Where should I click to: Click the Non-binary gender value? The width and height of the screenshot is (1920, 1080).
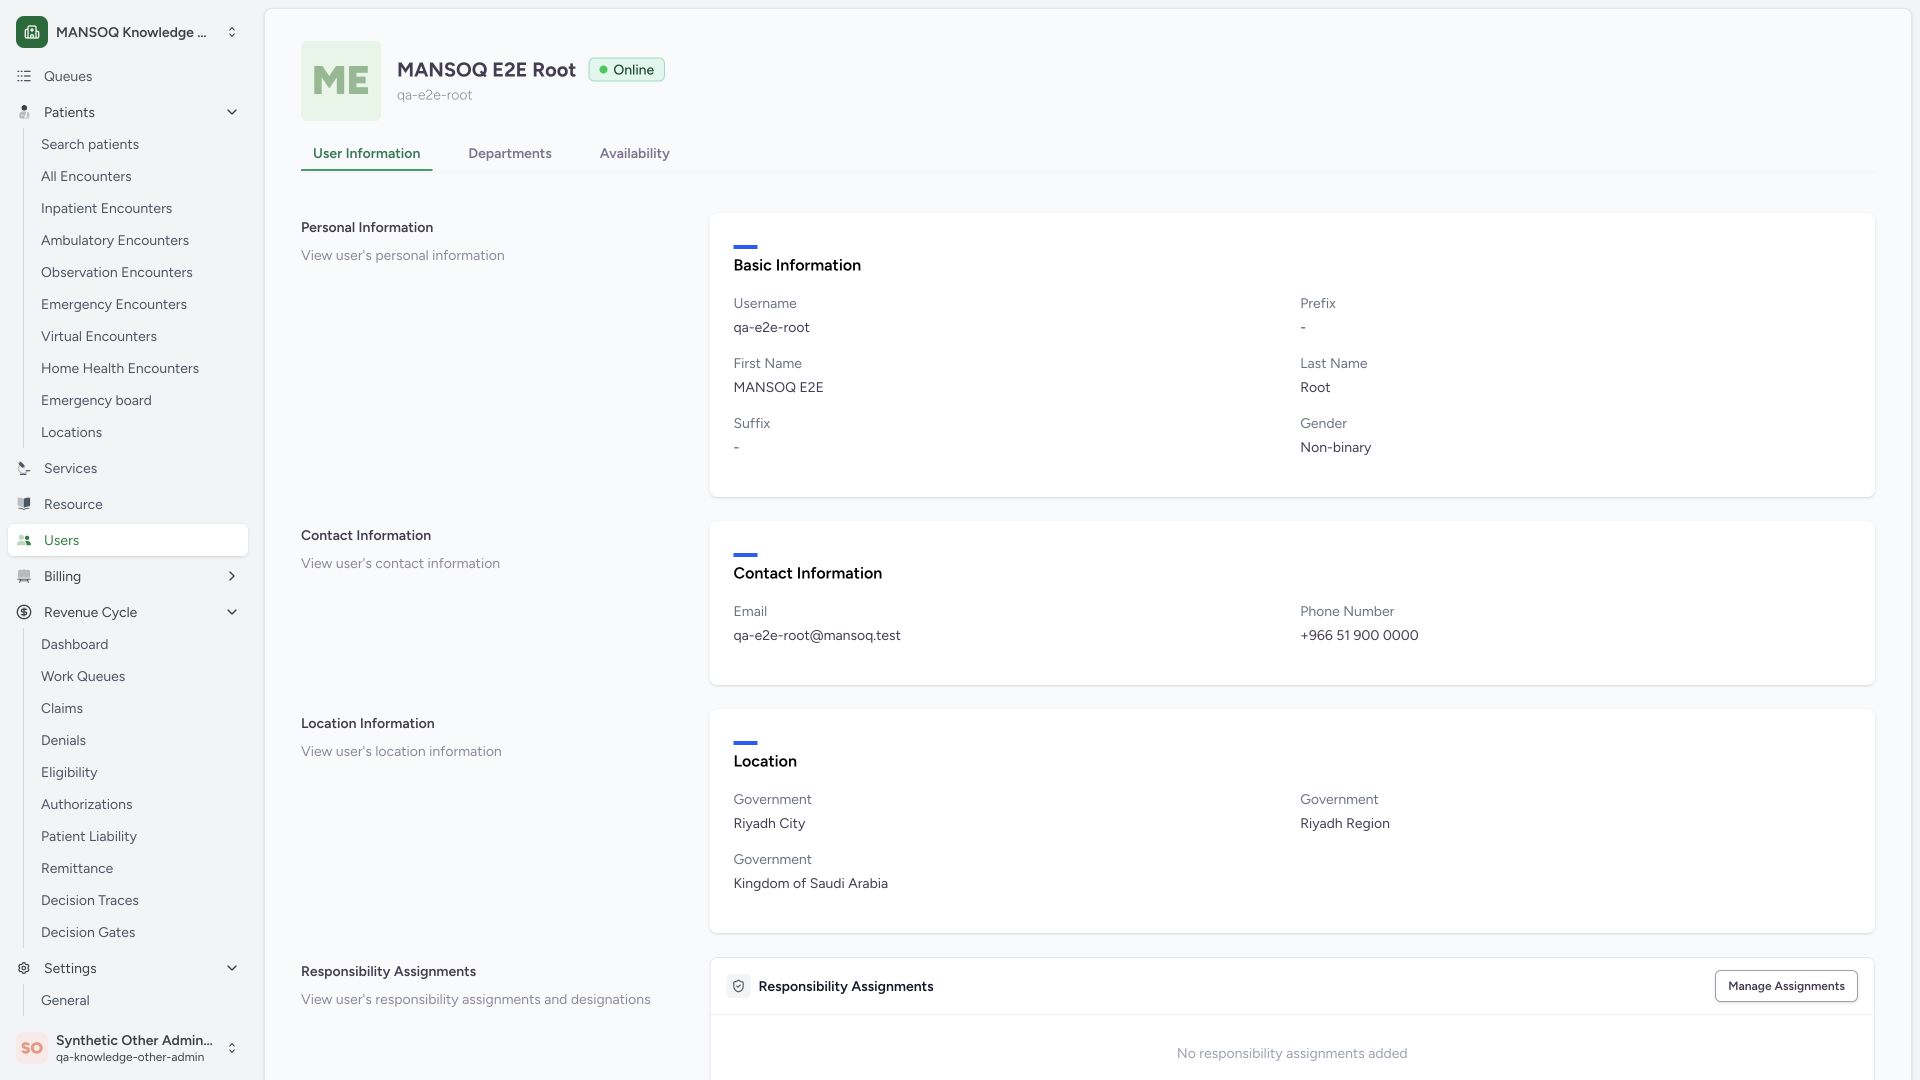coord(1335,447)
